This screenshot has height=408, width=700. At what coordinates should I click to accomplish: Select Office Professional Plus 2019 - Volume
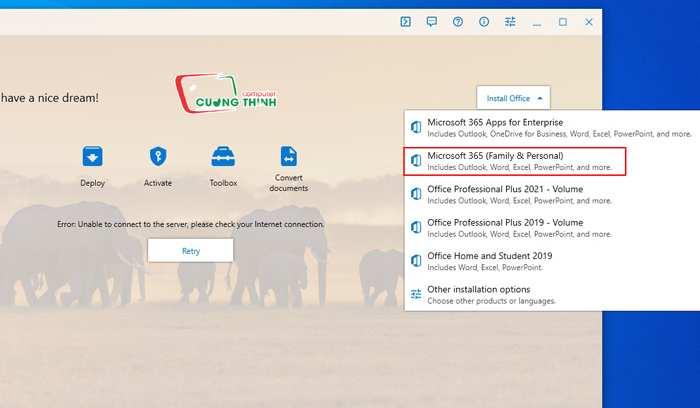[x=552, y=228]
